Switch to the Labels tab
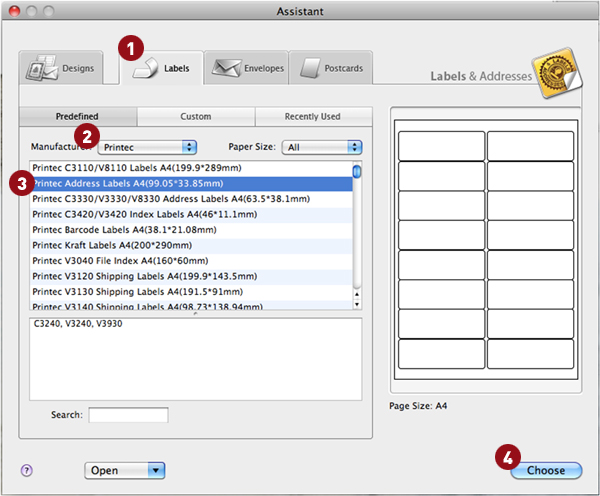This screenshot has width=600, height=496. pos(161,68)
